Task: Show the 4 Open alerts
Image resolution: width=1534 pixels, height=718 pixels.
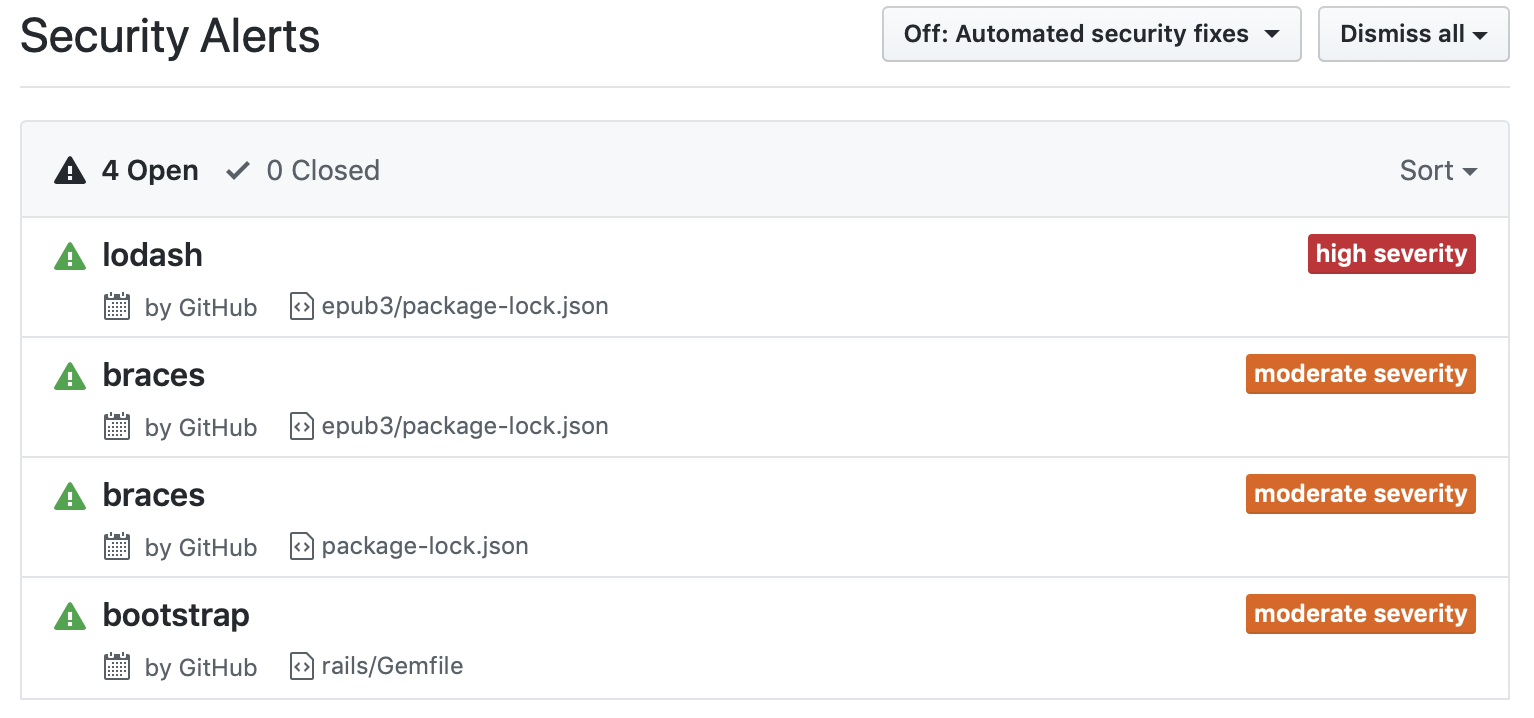Action: point(149,171)
